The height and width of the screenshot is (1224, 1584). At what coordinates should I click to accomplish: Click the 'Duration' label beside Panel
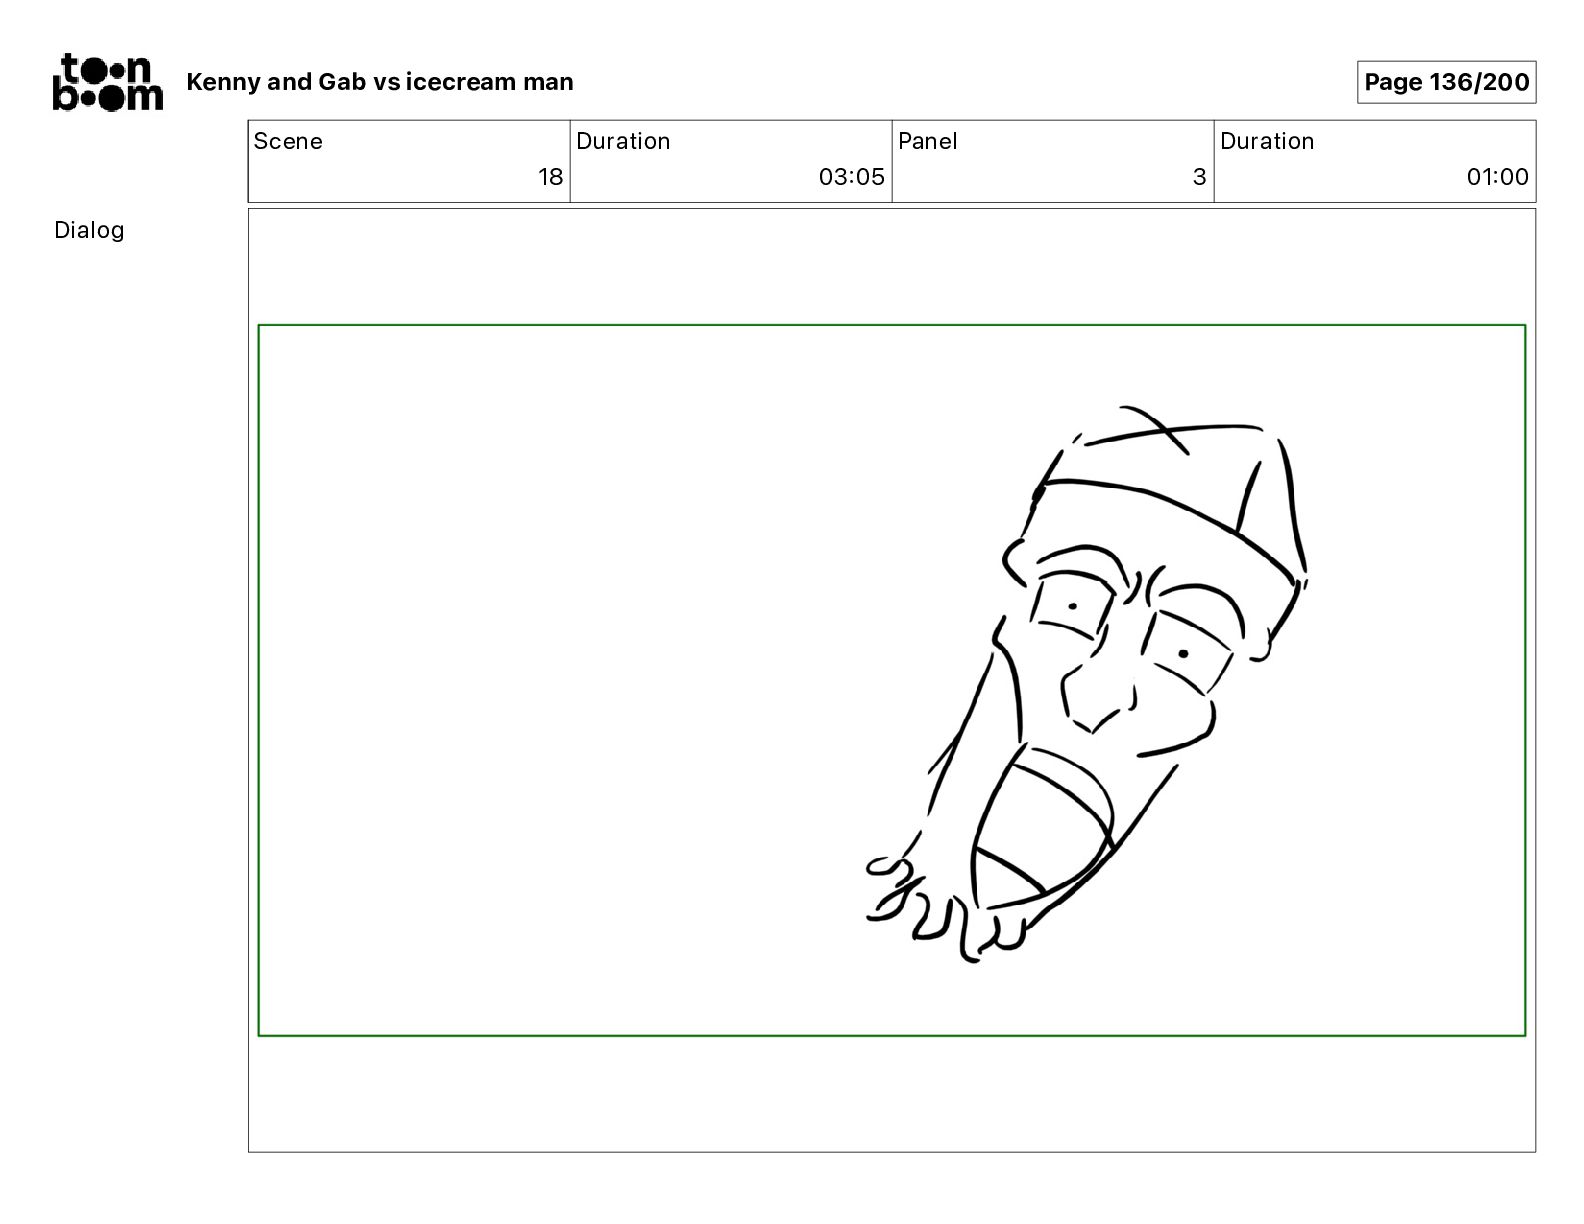point(1267,141)
